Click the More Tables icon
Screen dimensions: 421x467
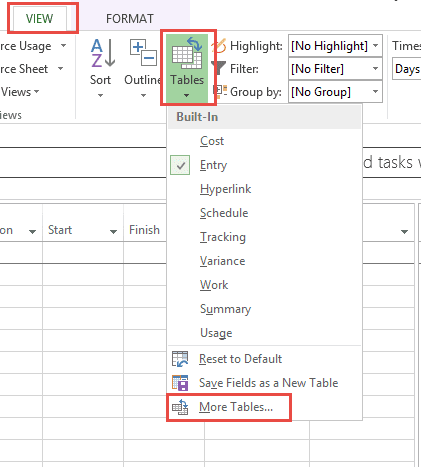180,407
